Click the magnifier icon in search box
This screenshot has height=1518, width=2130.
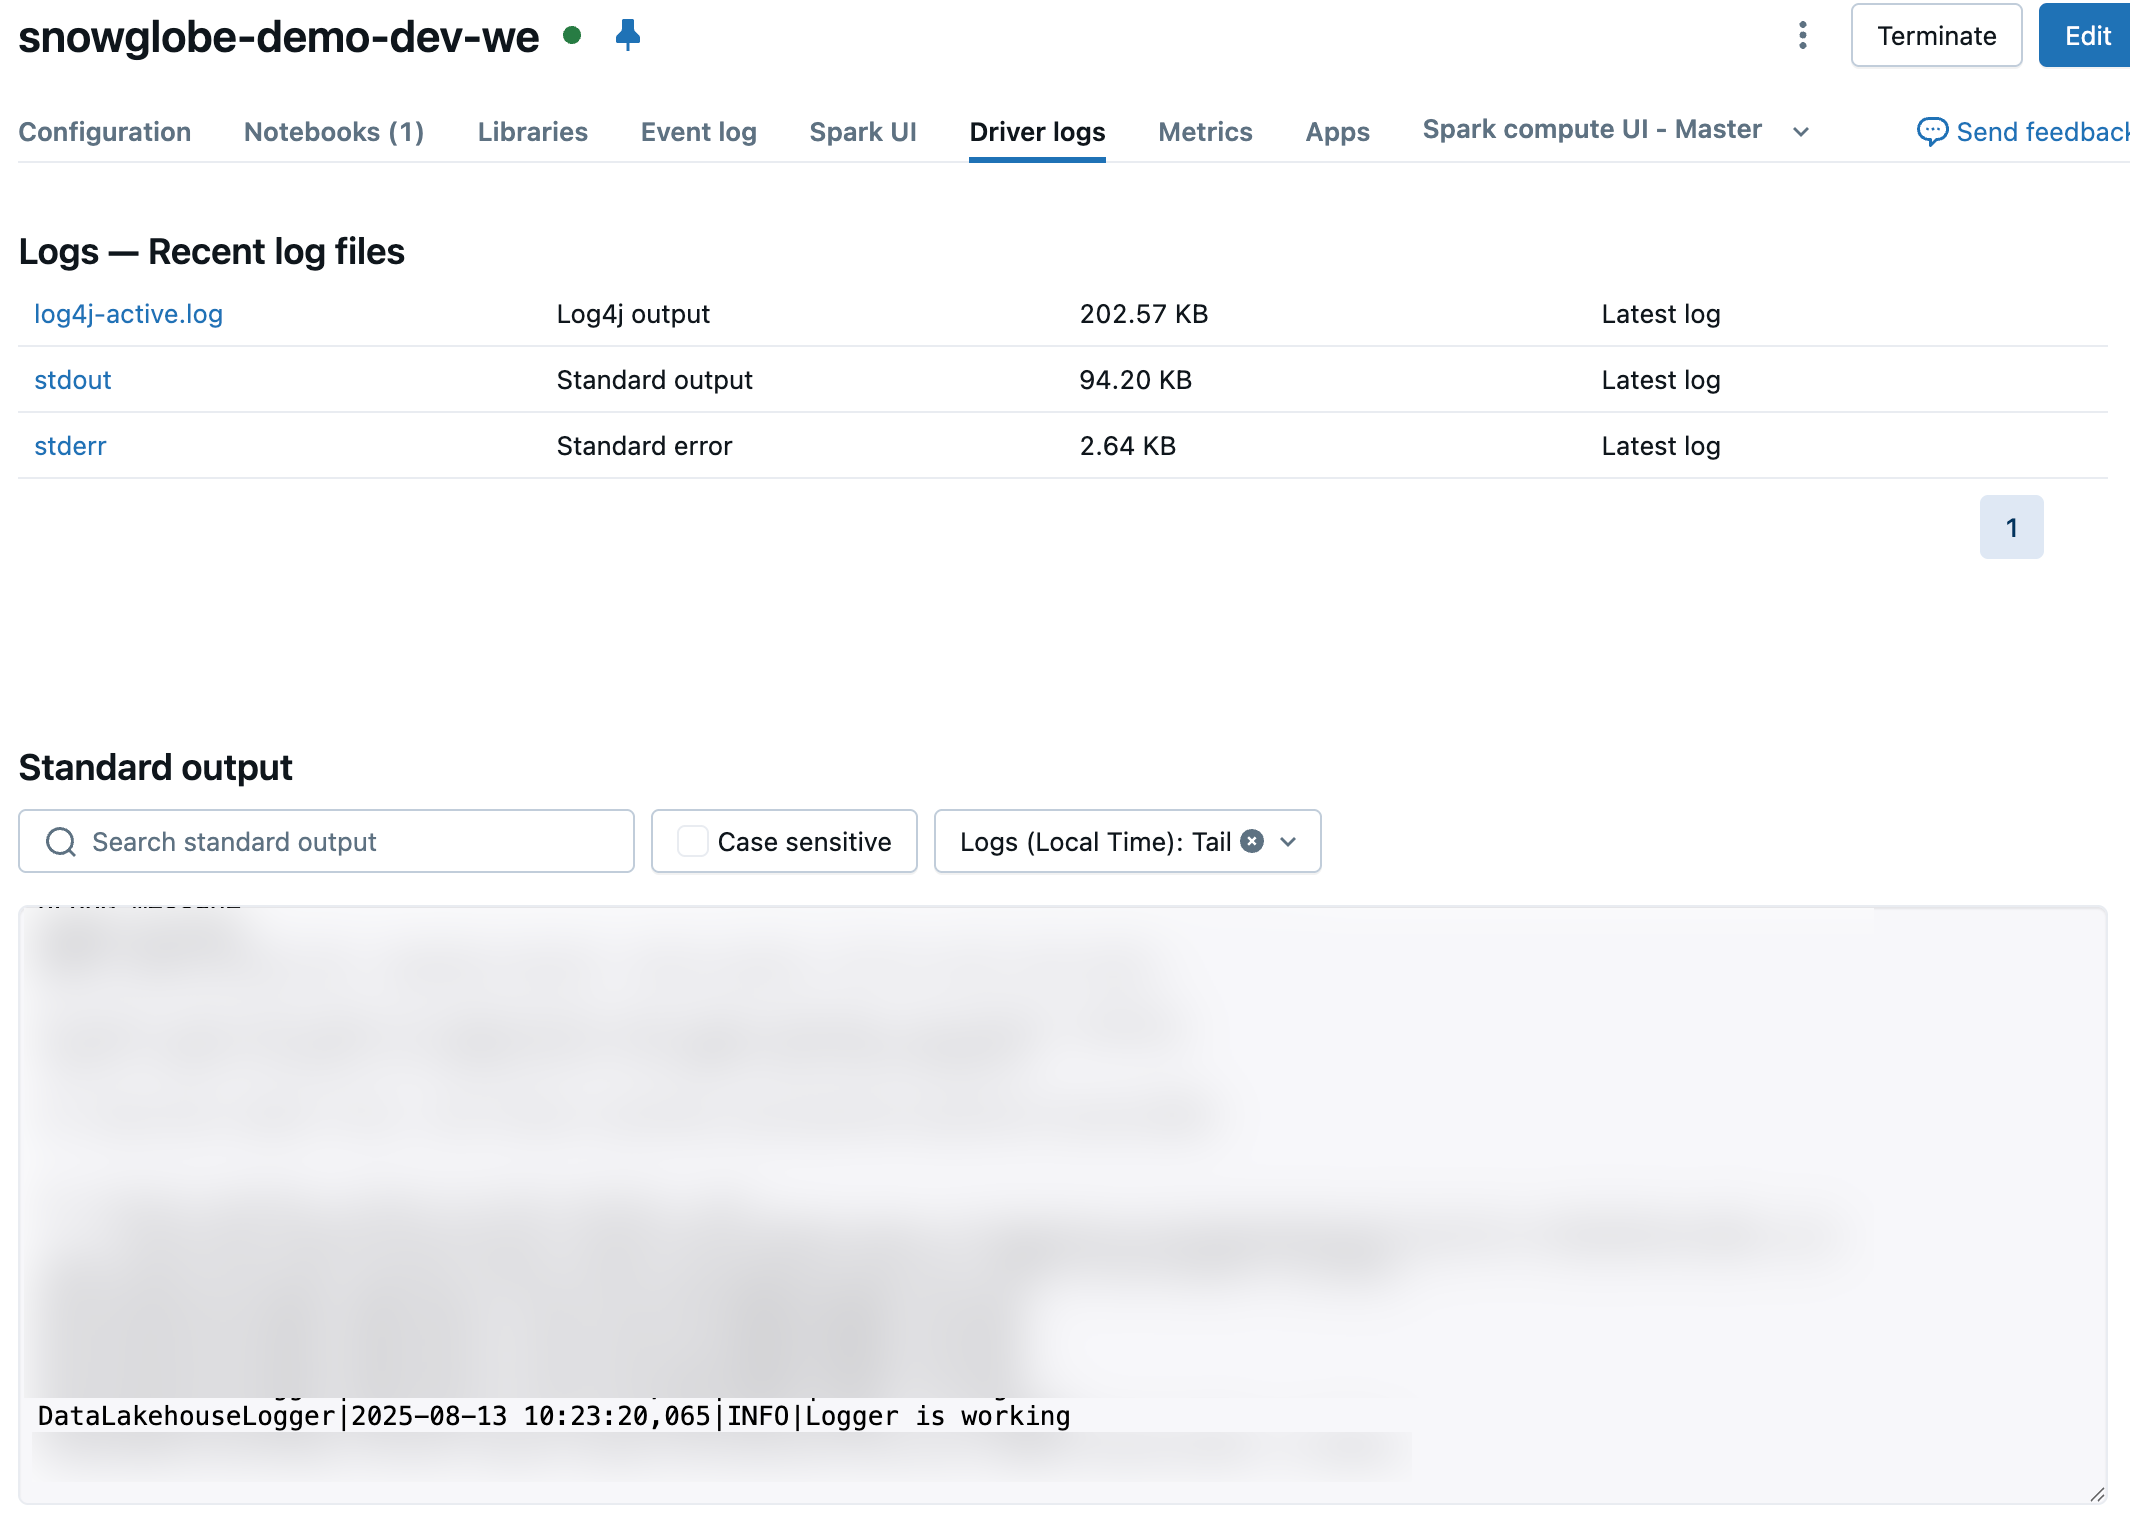coord(61,842)
